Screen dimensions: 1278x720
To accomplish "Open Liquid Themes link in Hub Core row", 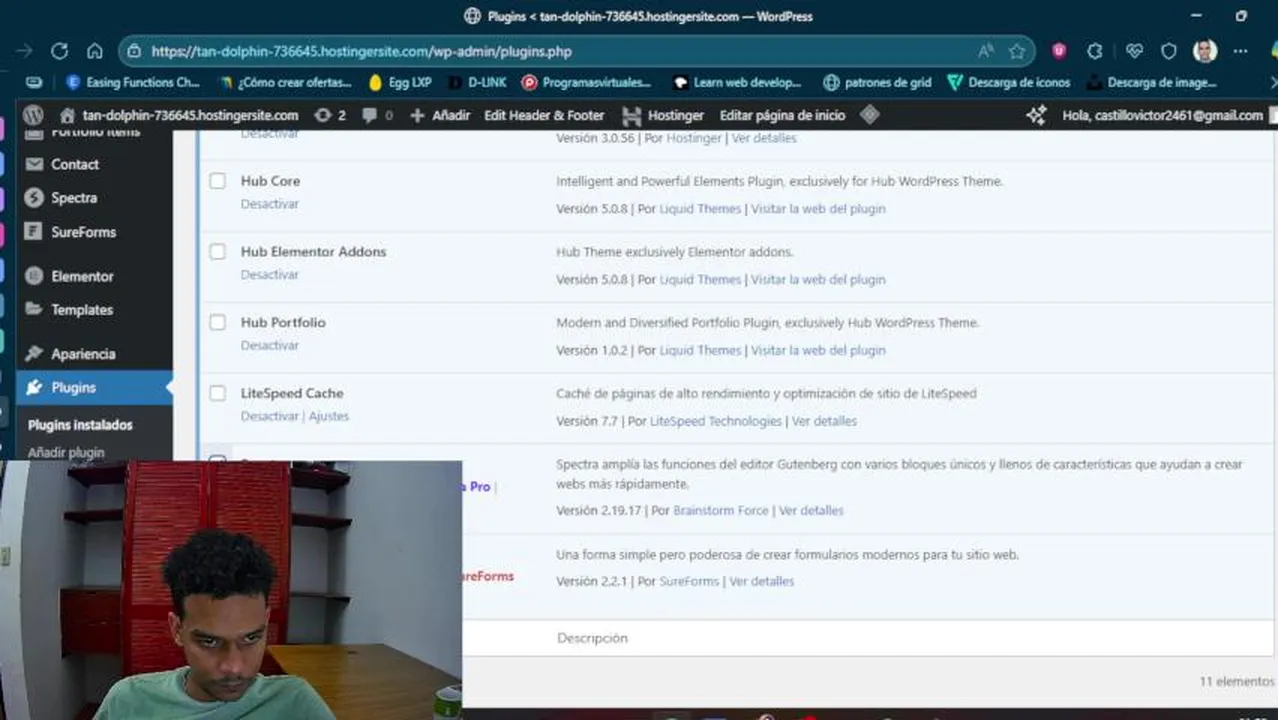I will 700,209.
